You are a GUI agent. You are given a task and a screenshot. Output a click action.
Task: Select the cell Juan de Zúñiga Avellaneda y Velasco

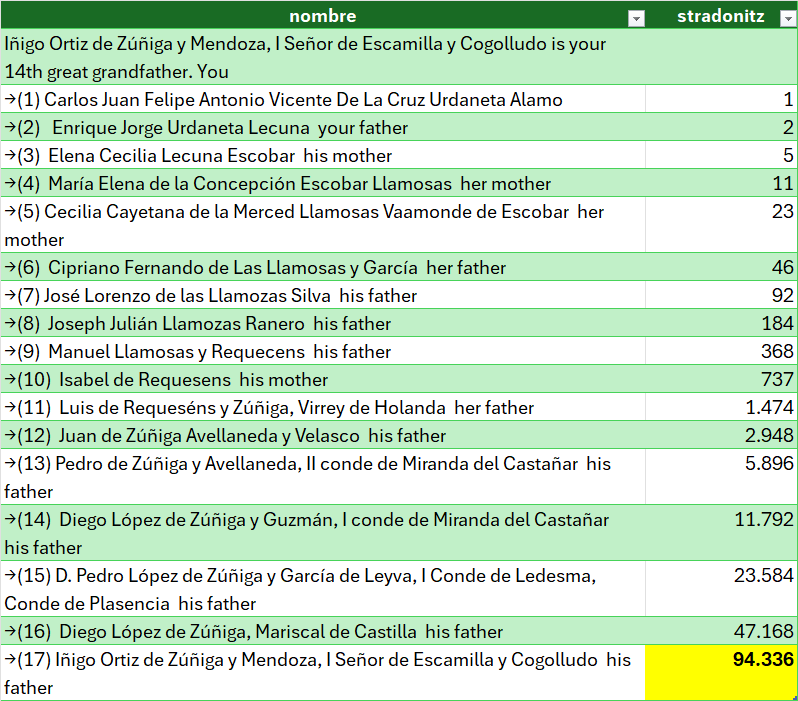pyautogui.click(x=323, y=435)
